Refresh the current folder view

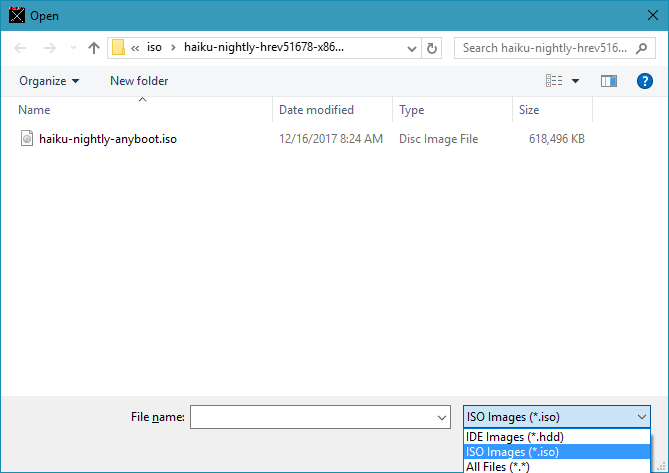point(432,48)
